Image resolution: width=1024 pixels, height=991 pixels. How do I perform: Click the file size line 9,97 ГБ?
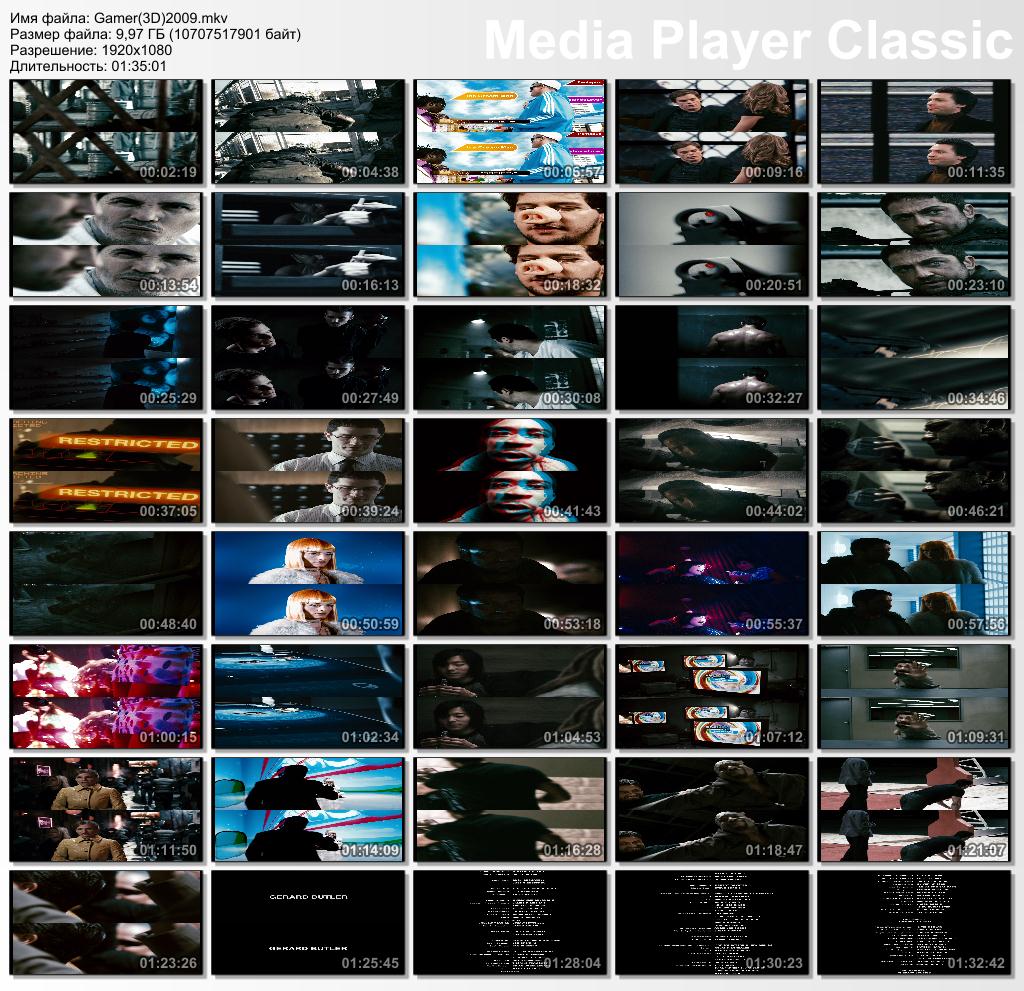point(155,34)
